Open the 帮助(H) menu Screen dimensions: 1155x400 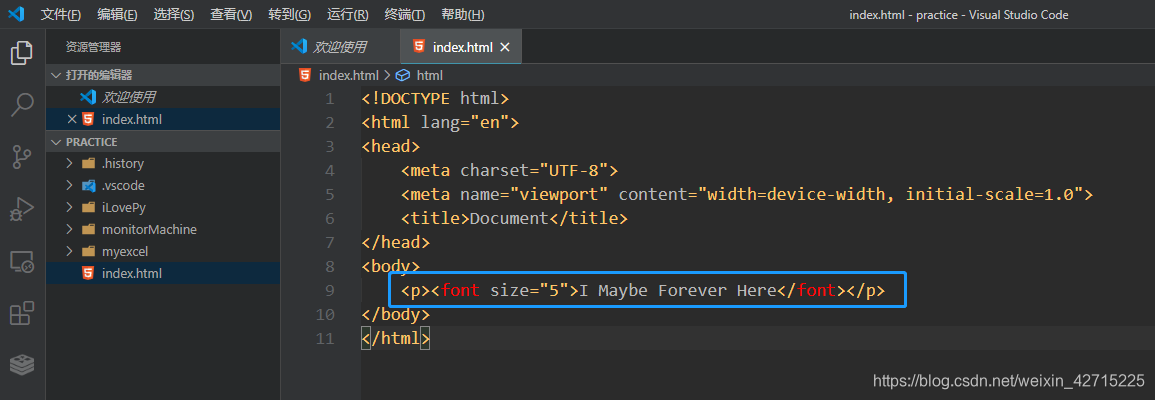463,15
